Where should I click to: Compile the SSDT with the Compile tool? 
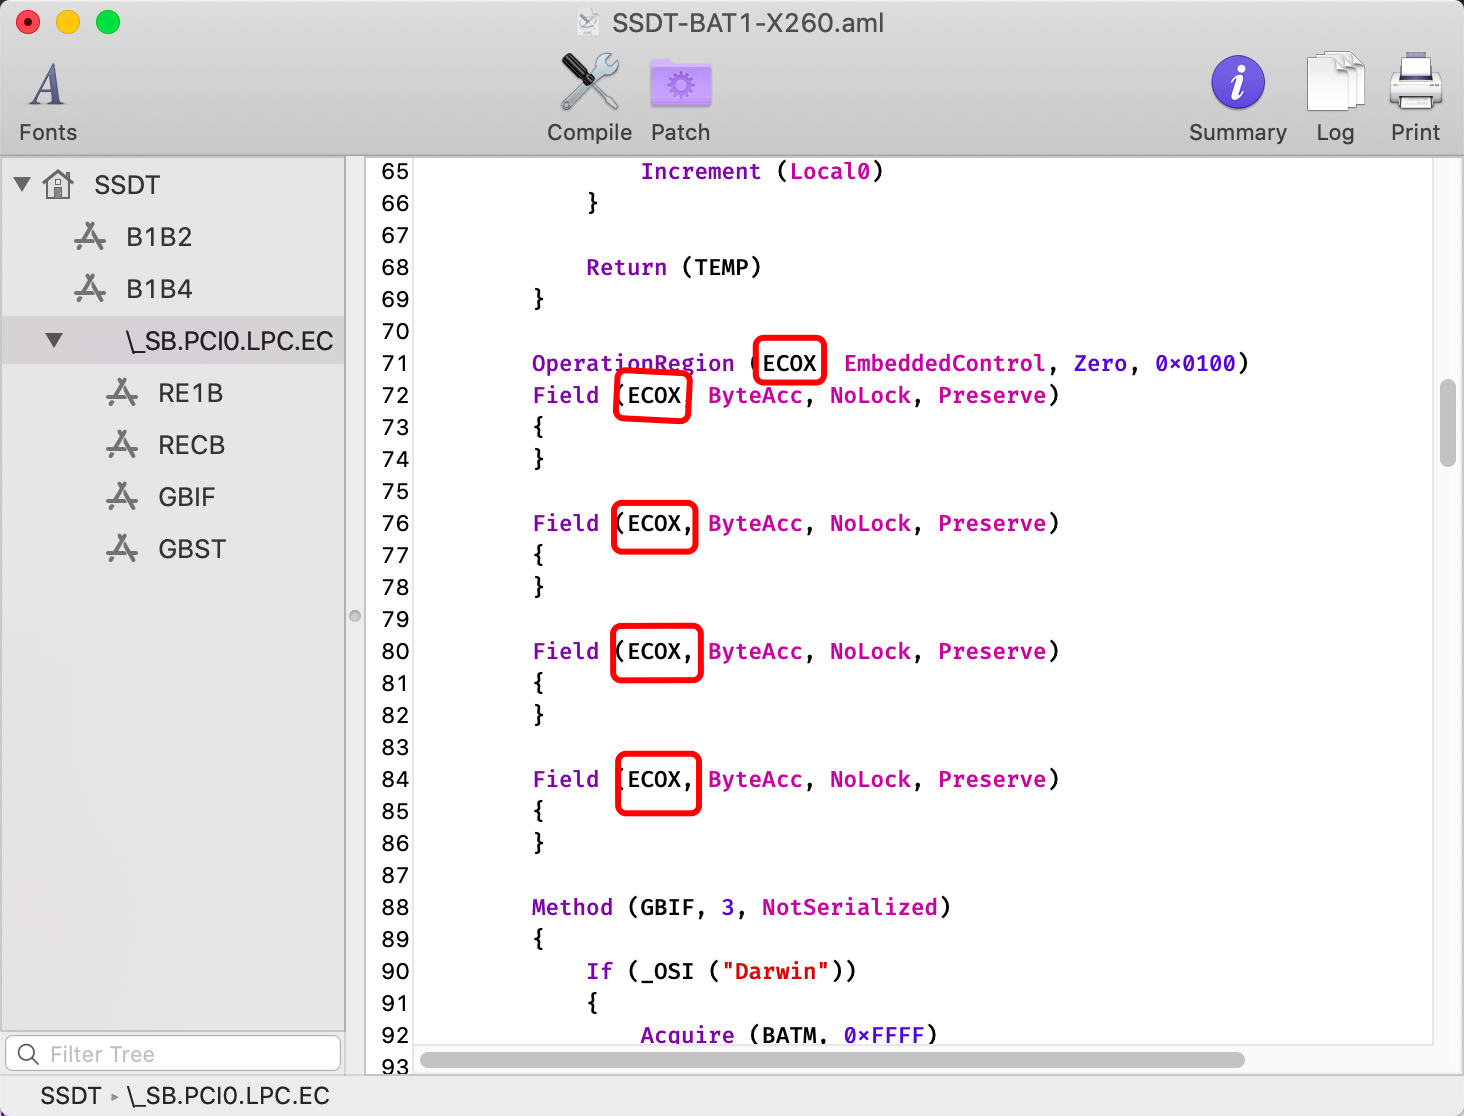tap(589, 98)
